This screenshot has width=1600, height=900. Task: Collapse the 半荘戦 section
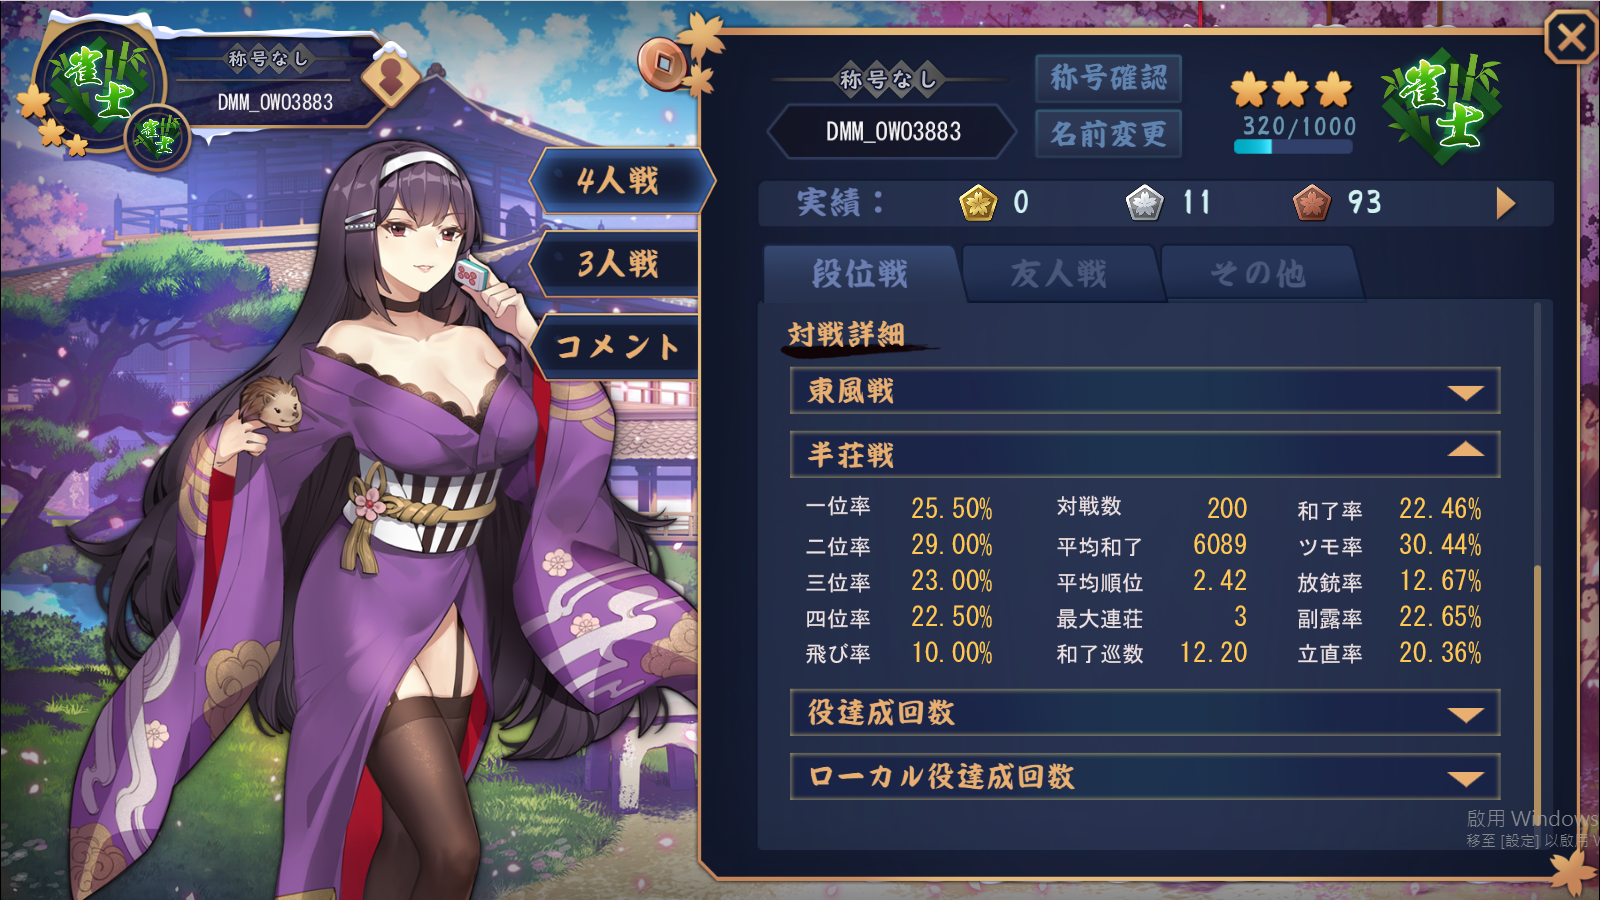(x=1145, y=455)
